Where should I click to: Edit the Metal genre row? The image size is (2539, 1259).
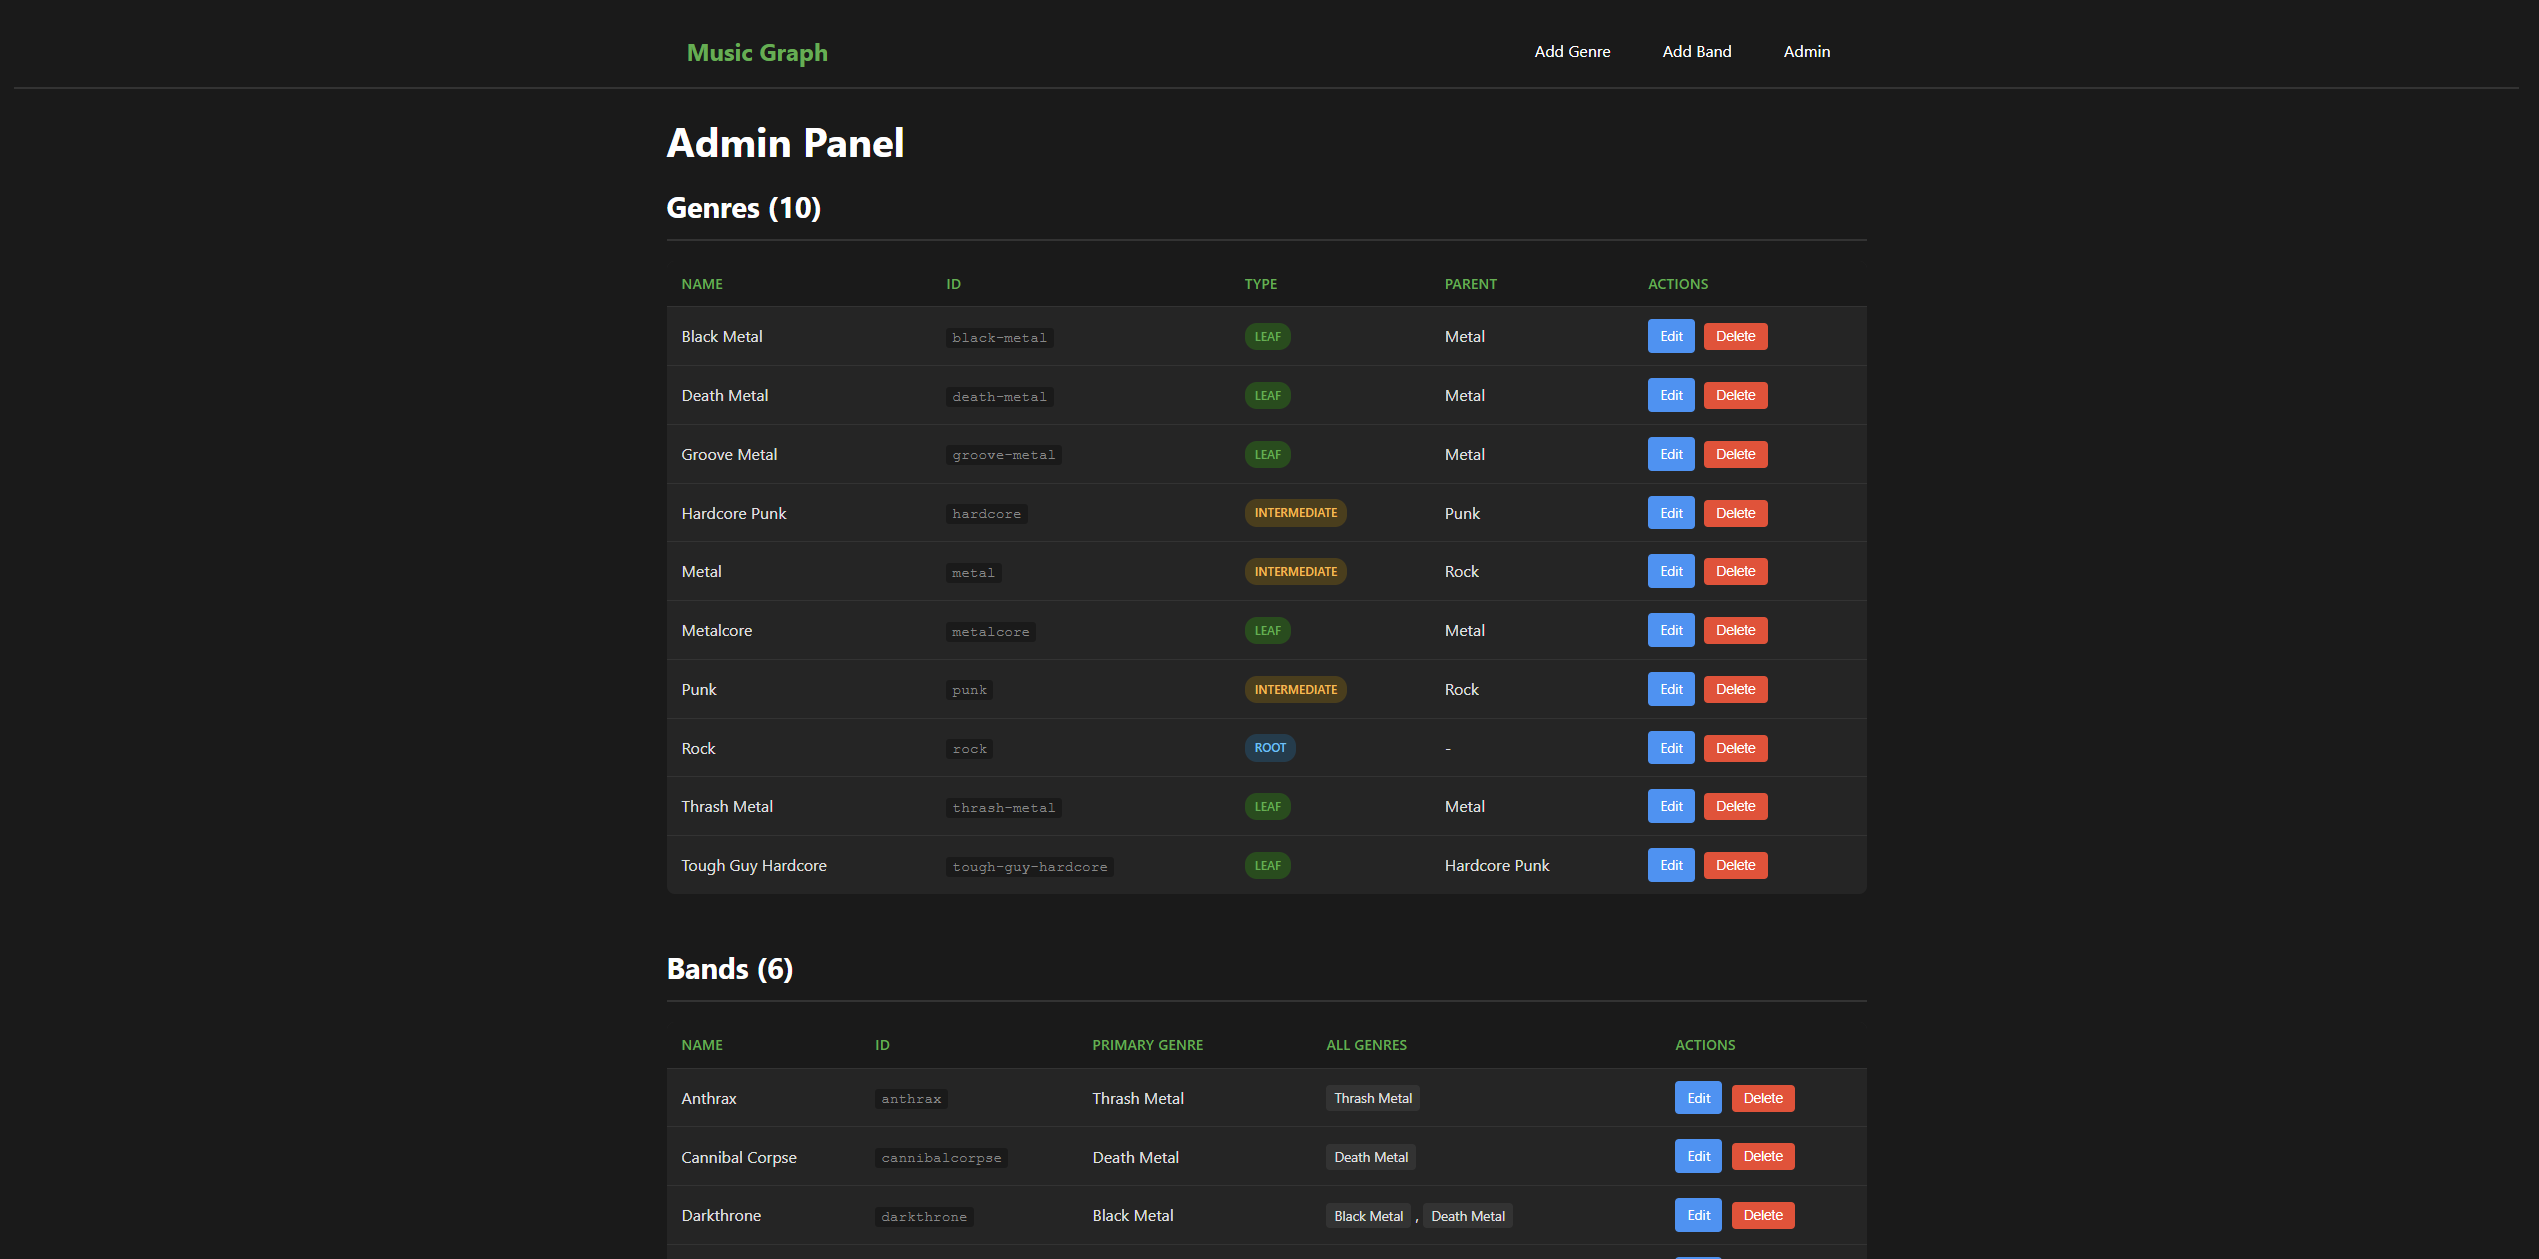pyautogui.click(x=1670, y=571)
